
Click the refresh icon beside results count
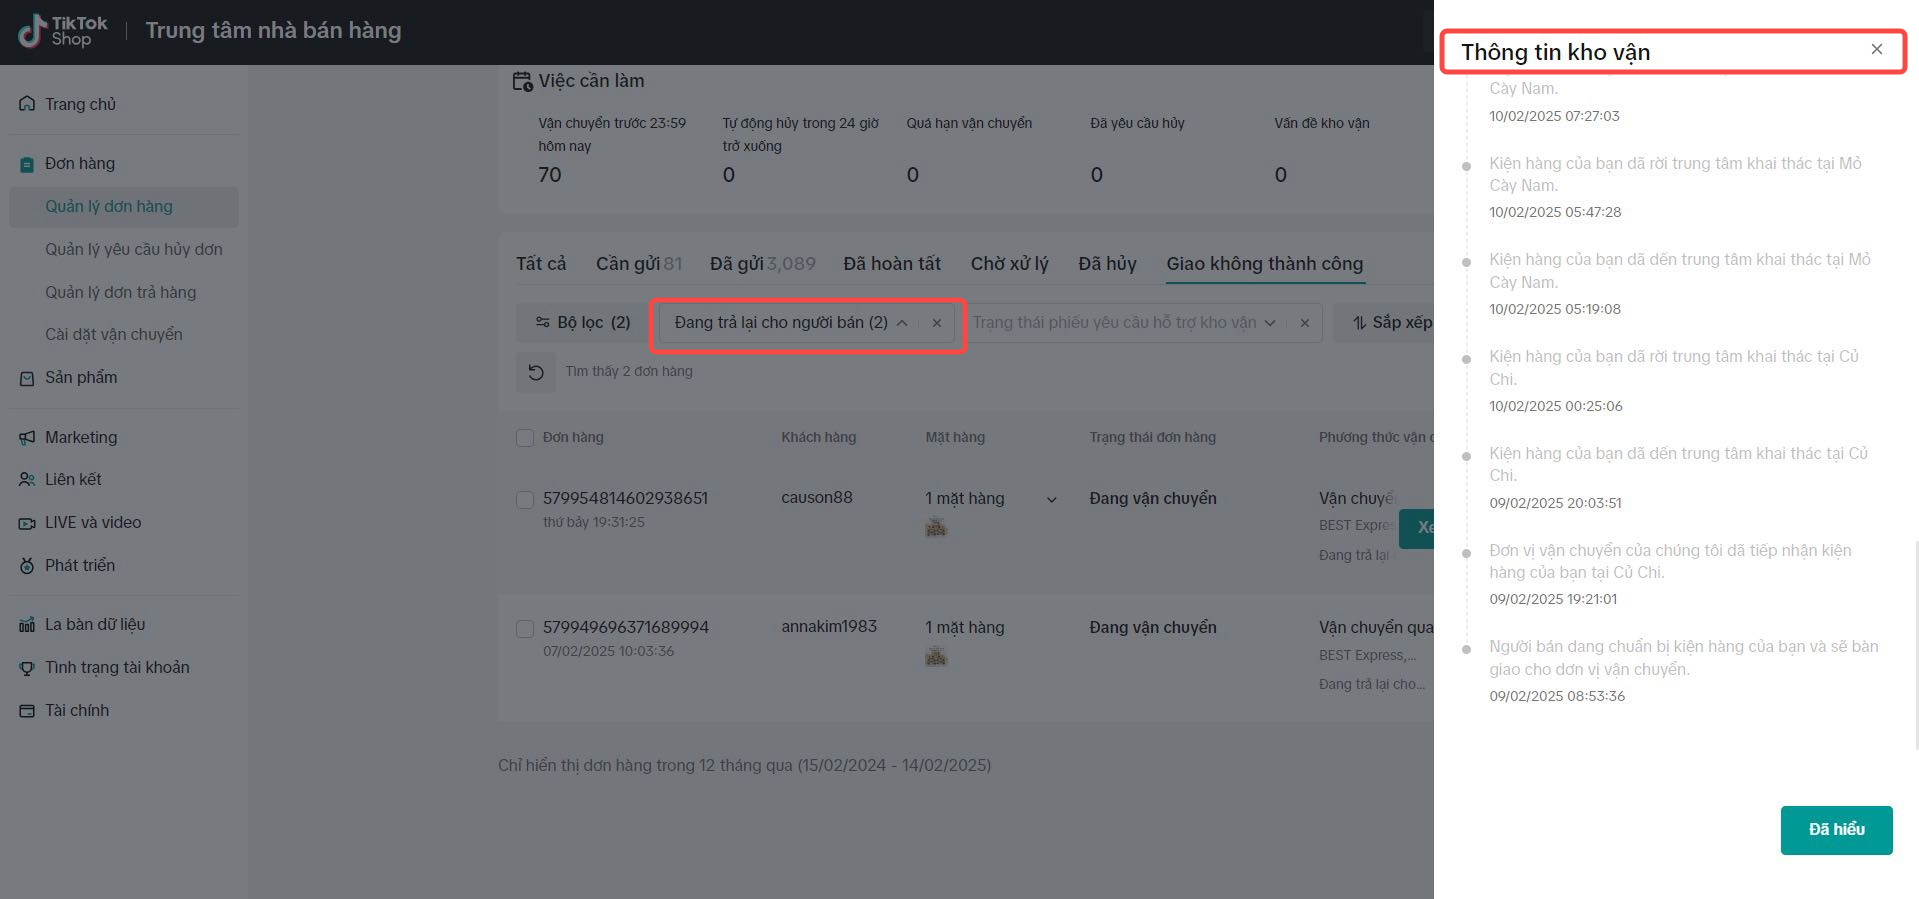(536, 372)
